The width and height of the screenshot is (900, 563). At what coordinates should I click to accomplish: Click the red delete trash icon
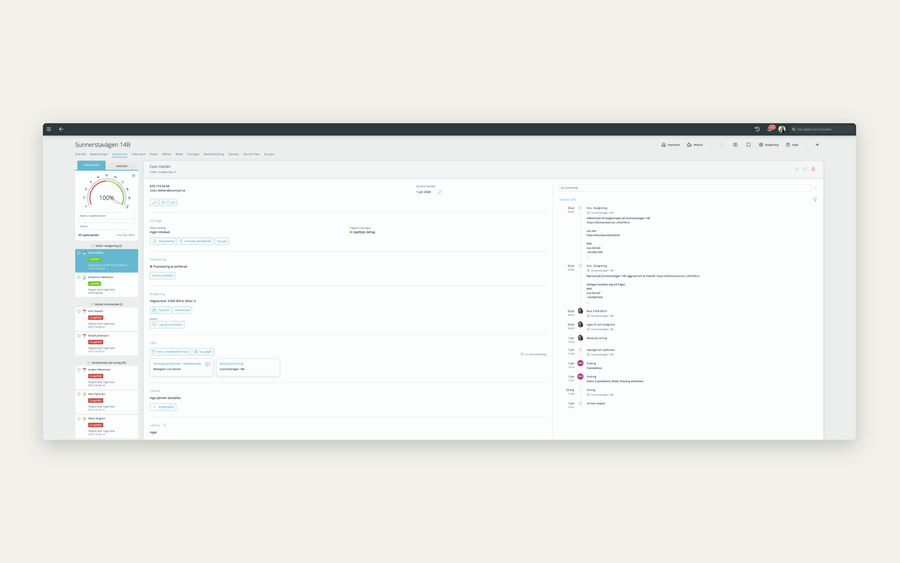click(813, 169)
